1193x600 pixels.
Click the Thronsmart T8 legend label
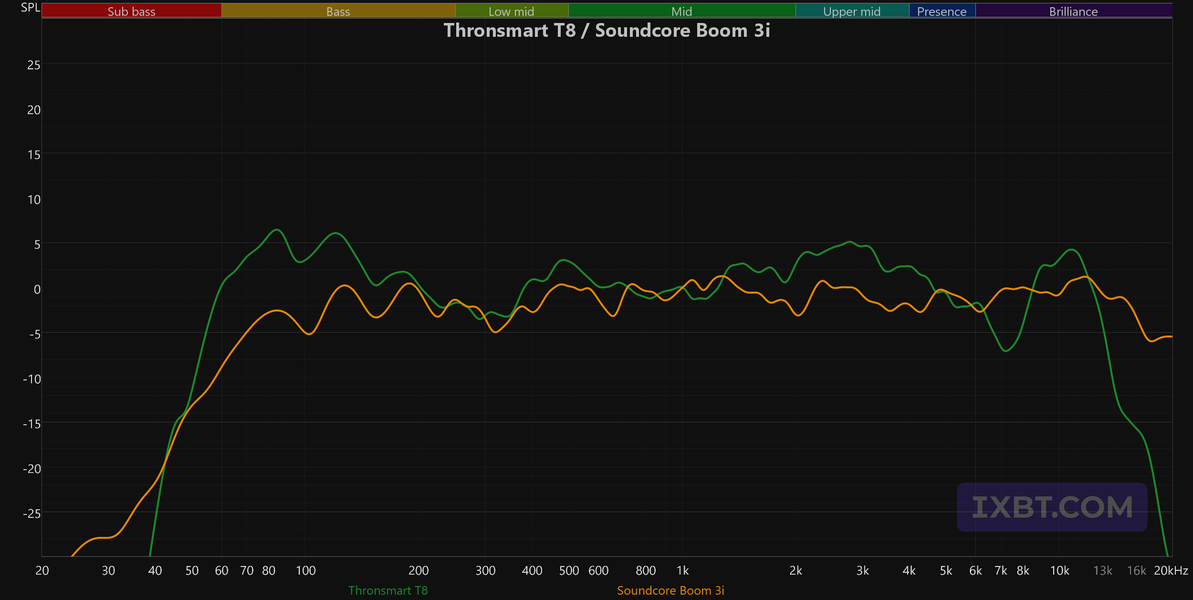coord(389,590)
